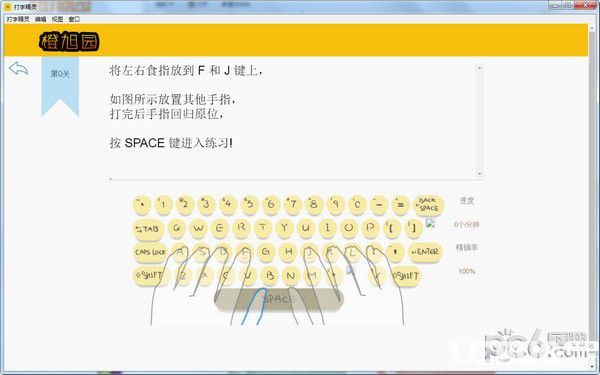
Task: Tap the number 6 key
Action: [271, 204]
